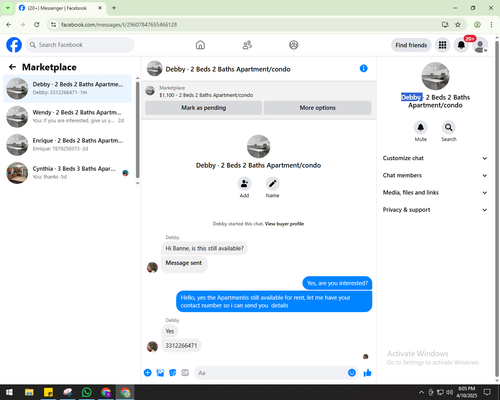Click Mark as pending button
The height and width of the screenshot is (400, 500).
(x=204, y=108)
